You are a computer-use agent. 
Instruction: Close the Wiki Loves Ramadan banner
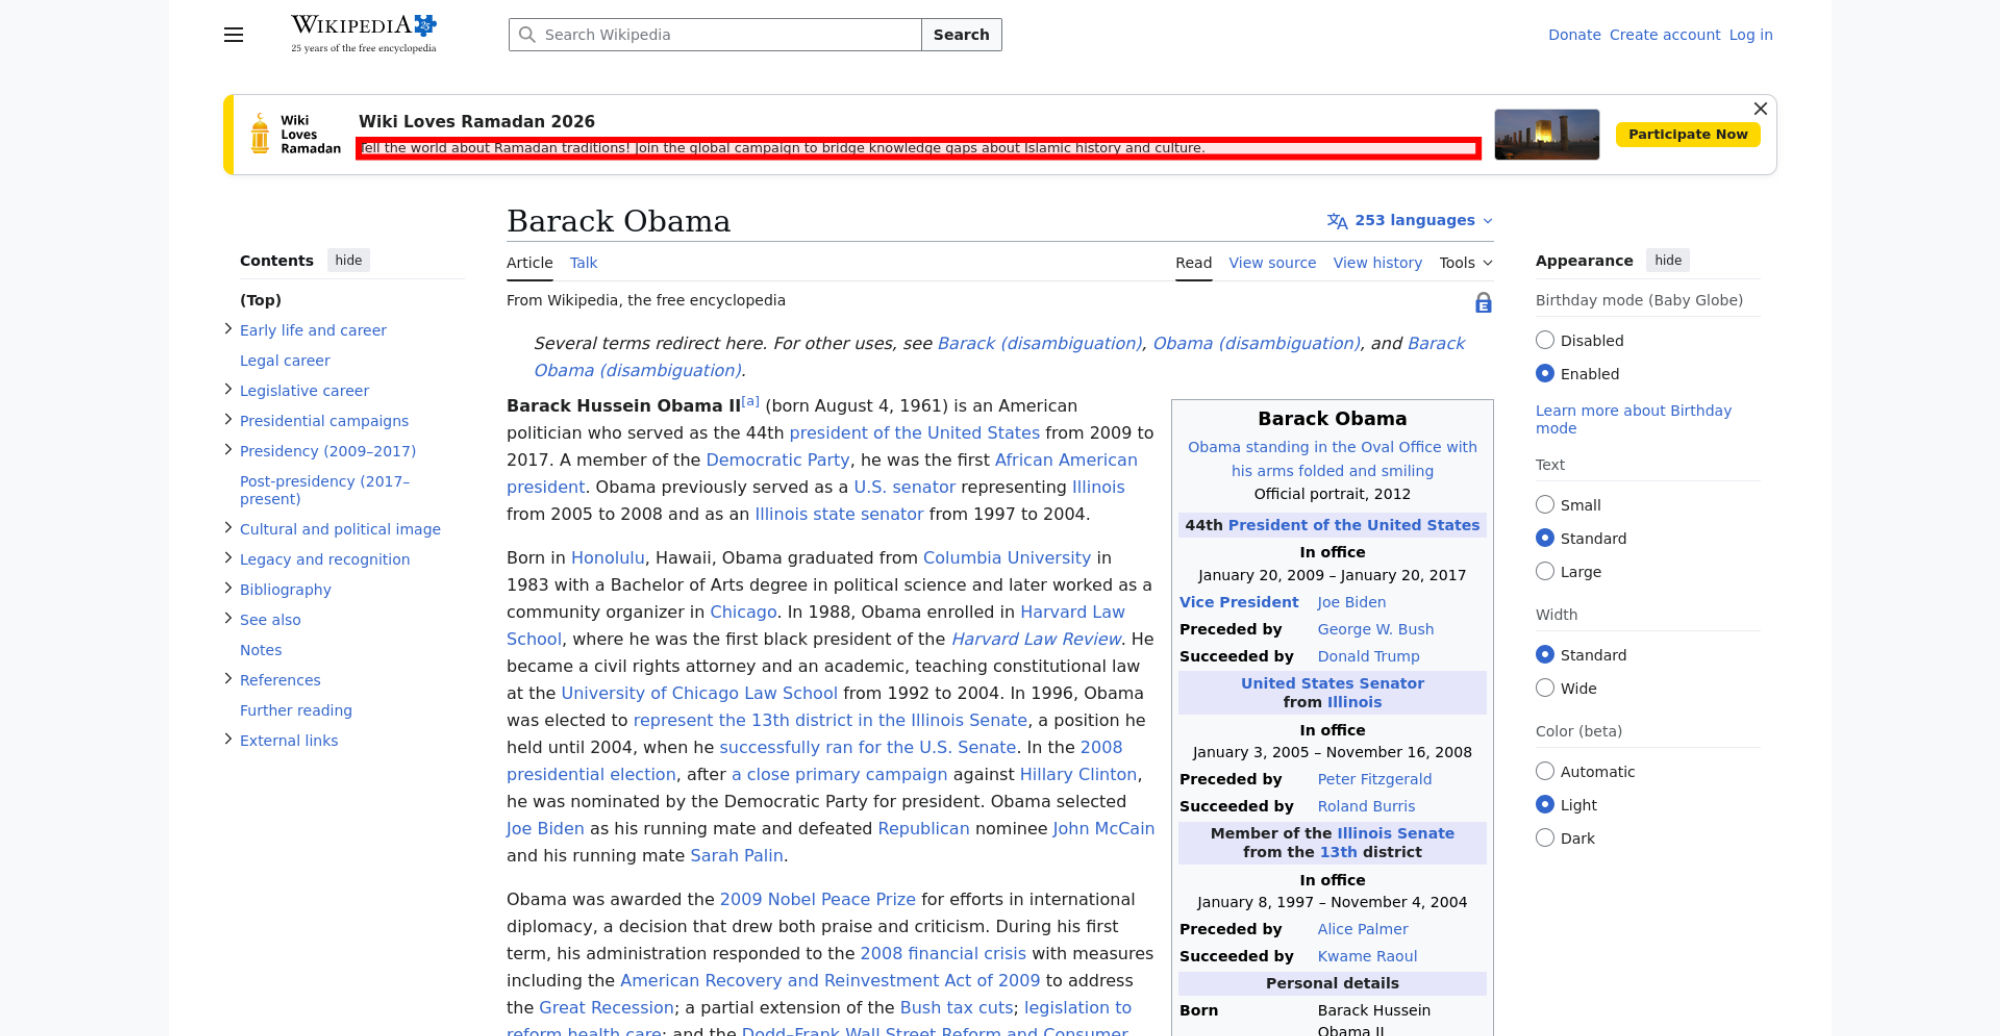1760,109
